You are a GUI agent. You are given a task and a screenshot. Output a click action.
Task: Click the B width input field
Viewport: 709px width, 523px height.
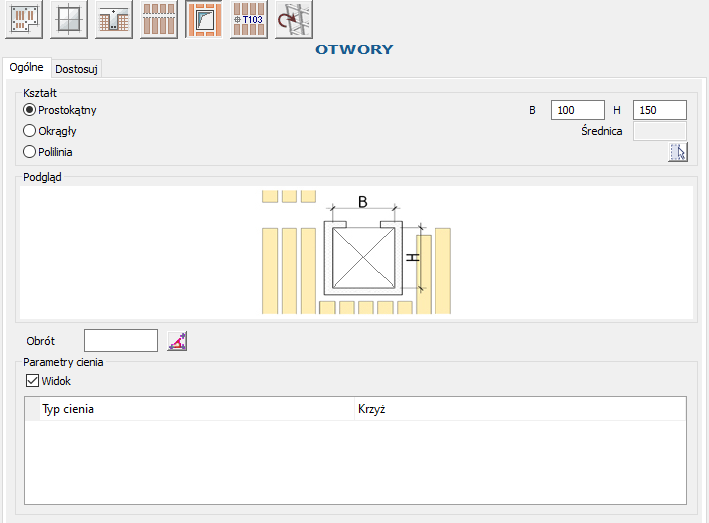pyautogui.click(x=577, y=110)
